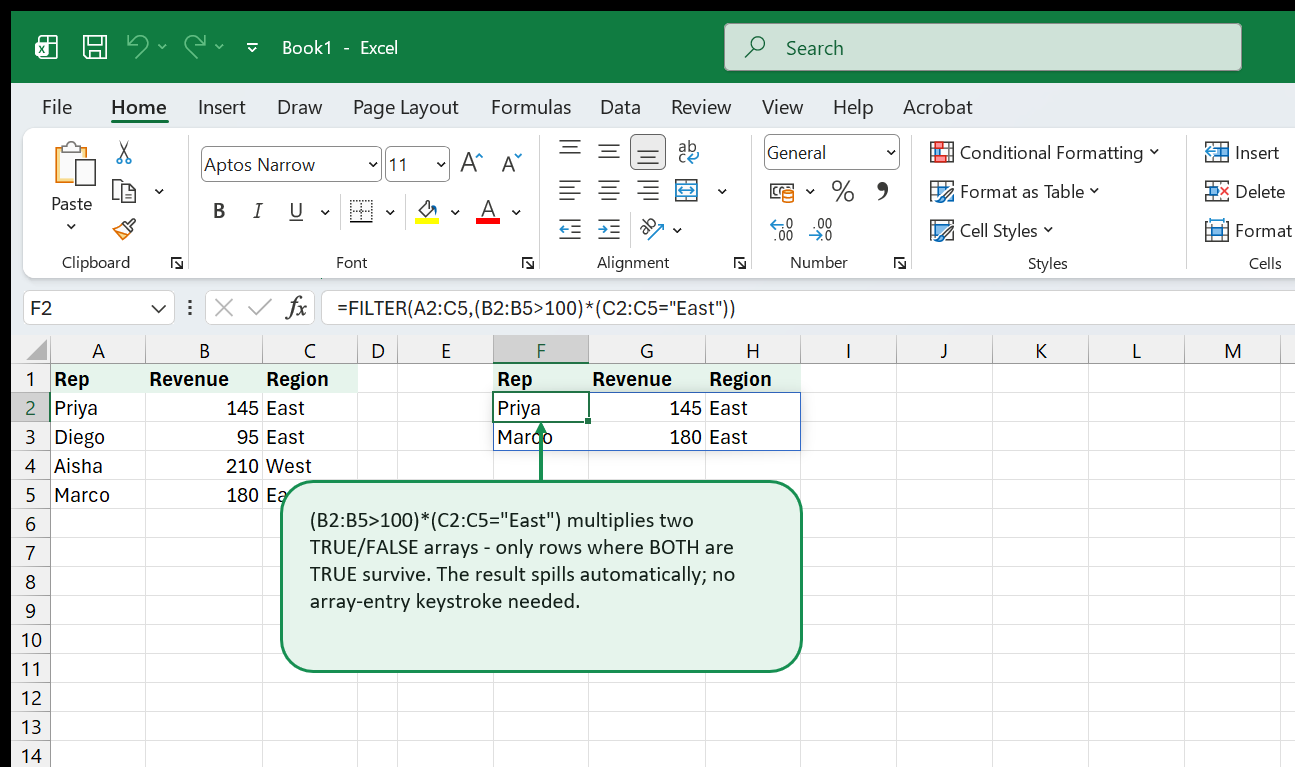Select cell containing Aisha

[x=98, y=466]
